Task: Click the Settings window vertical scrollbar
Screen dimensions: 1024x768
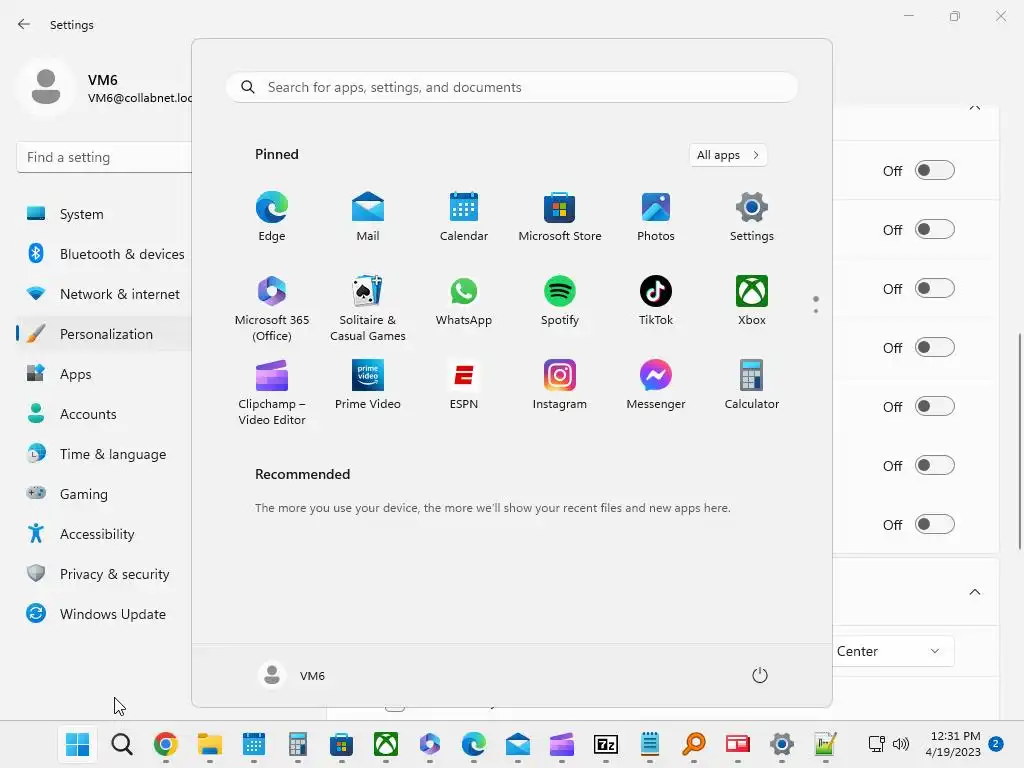Action: click(x=1019, y=441)
